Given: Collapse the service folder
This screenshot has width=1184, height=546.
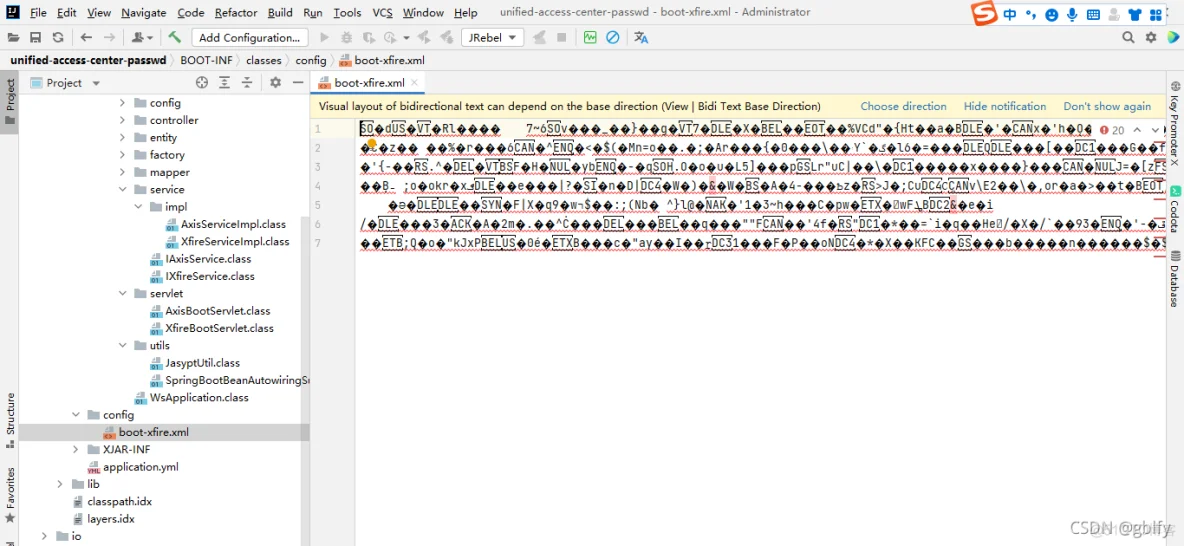Looking at the screenshot, I should [122, 190].
